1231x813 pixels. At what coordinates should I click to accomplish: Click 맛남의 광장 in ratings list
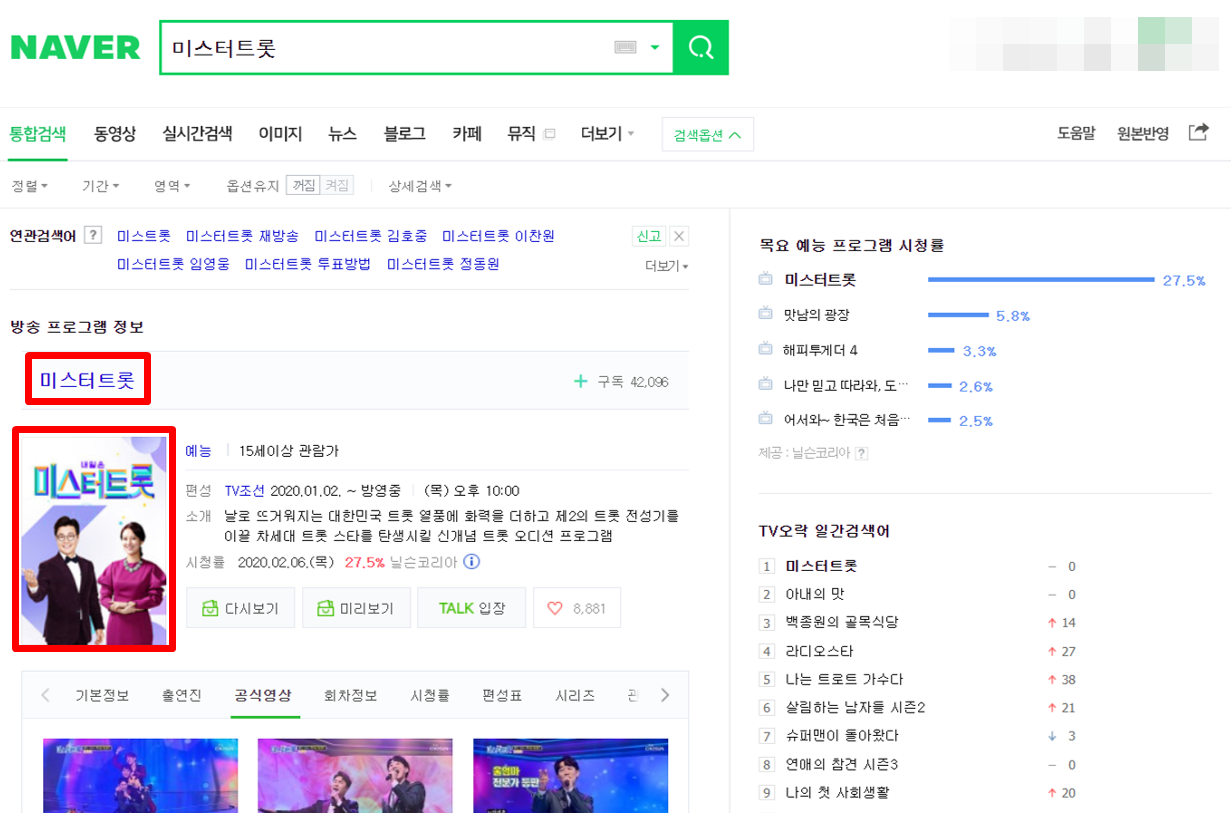[817, 315]
